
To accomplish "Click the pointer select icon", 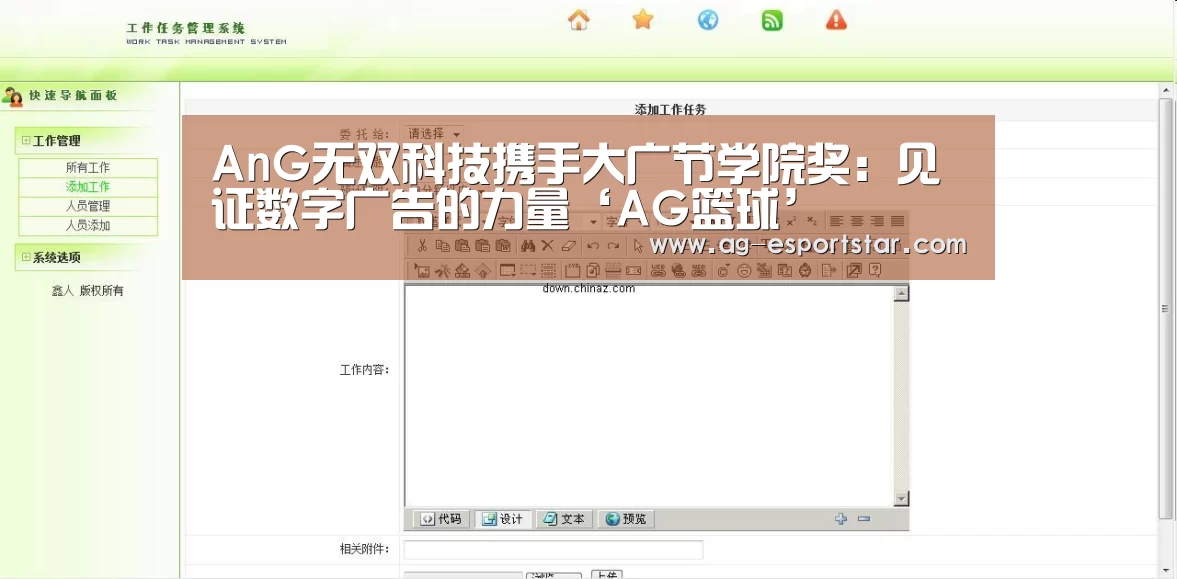I will coord(638,246).
